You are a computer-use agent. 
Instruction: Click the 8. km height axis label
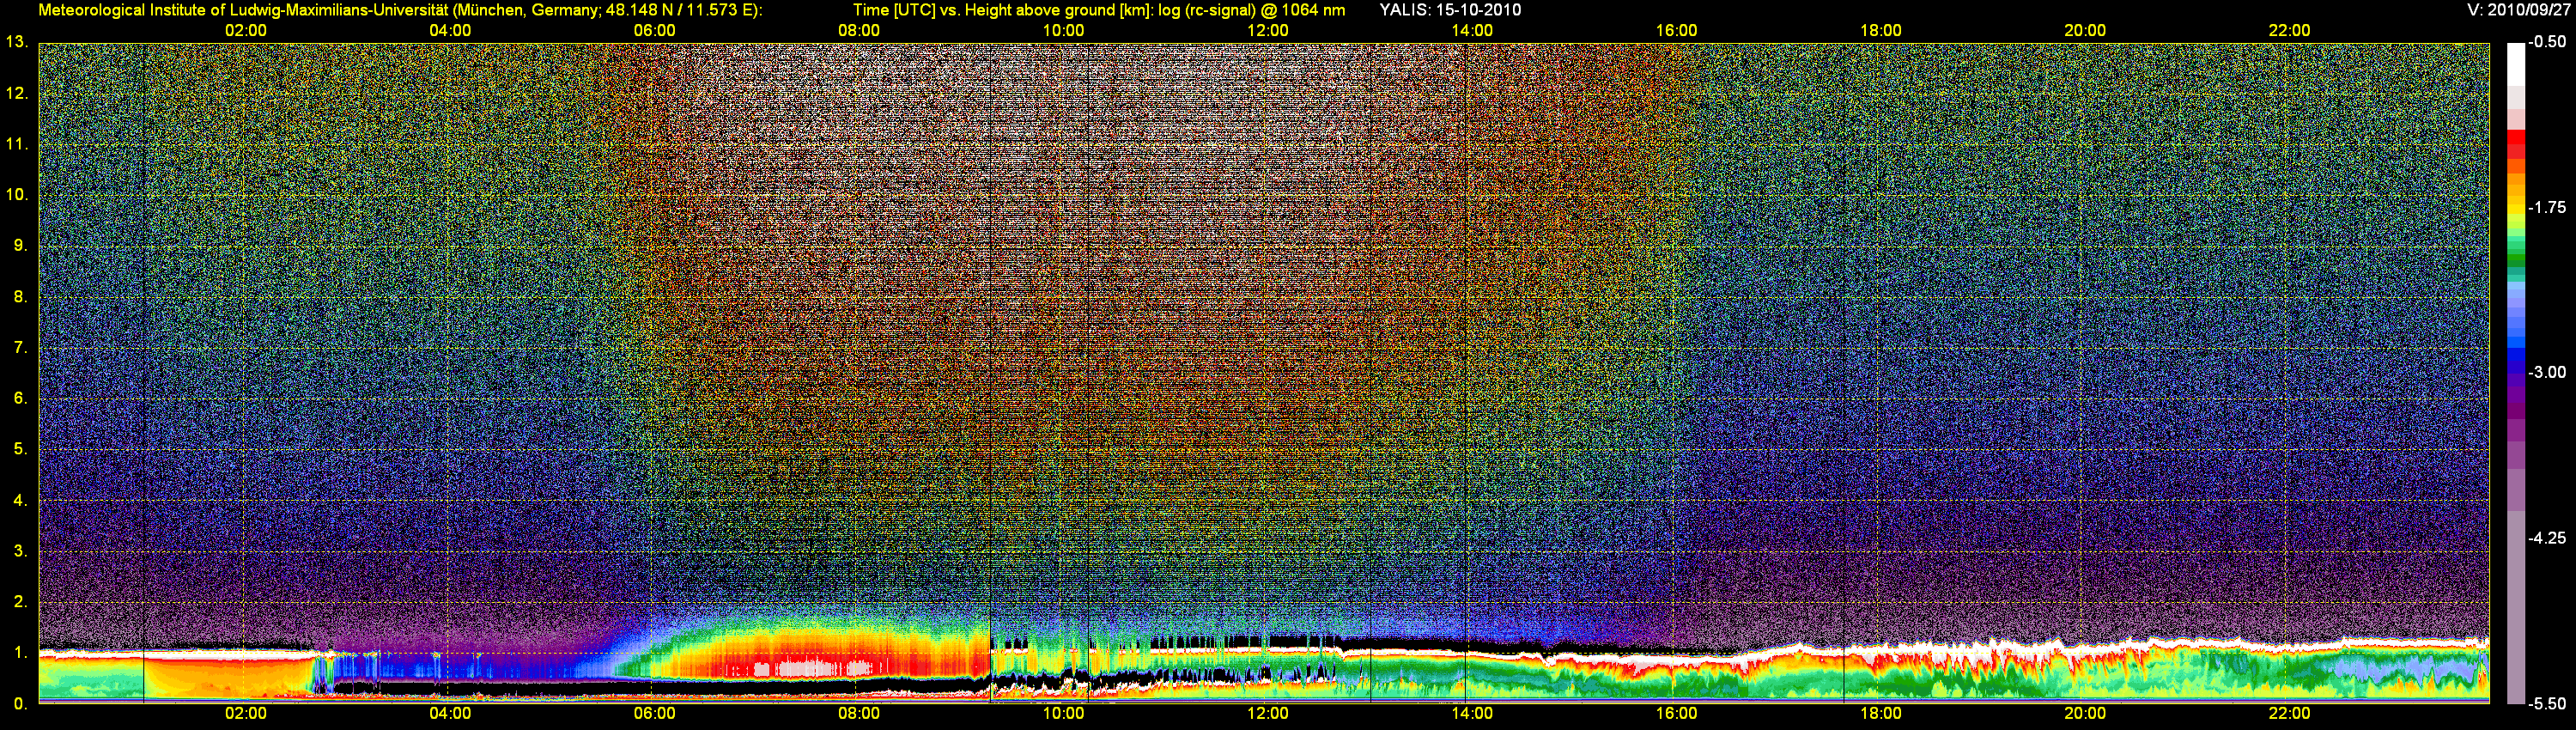[20, 297]
